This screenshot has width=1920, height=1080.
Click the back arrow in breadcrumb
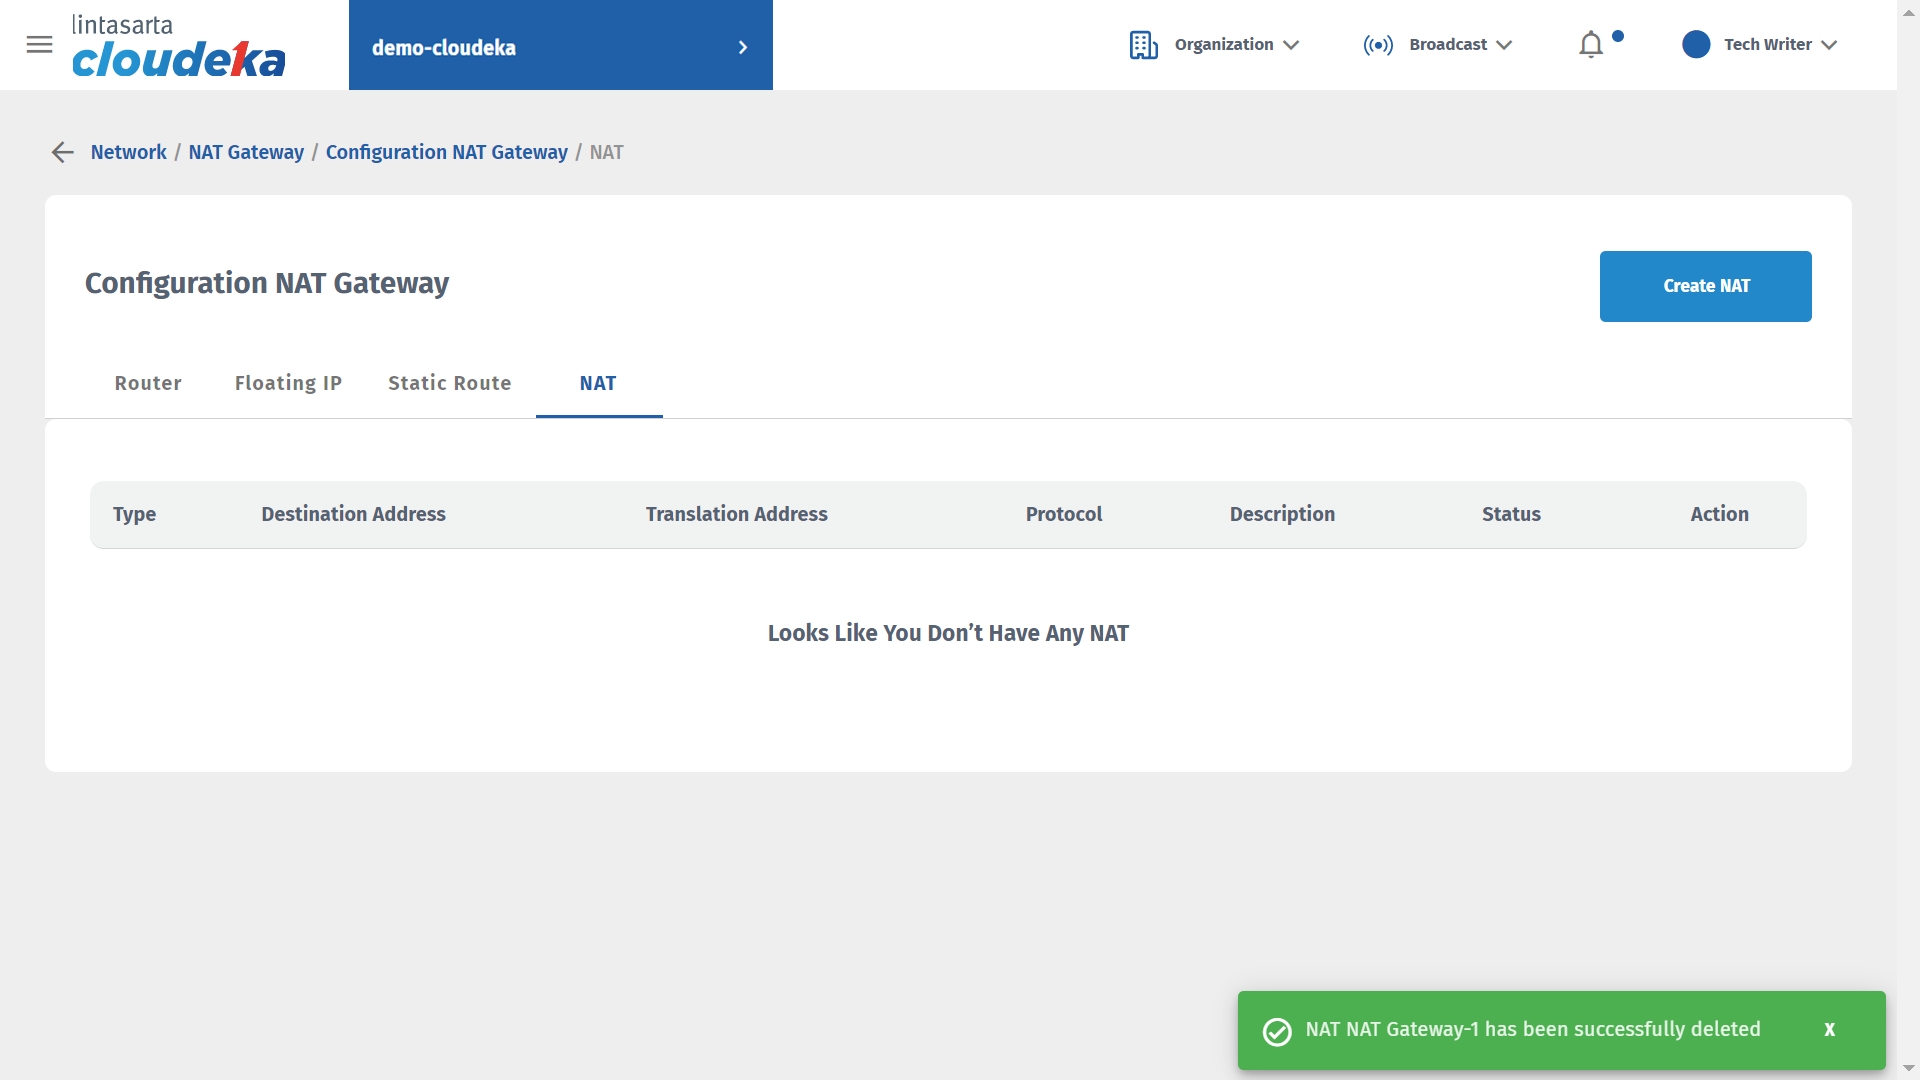pos(62,152)
